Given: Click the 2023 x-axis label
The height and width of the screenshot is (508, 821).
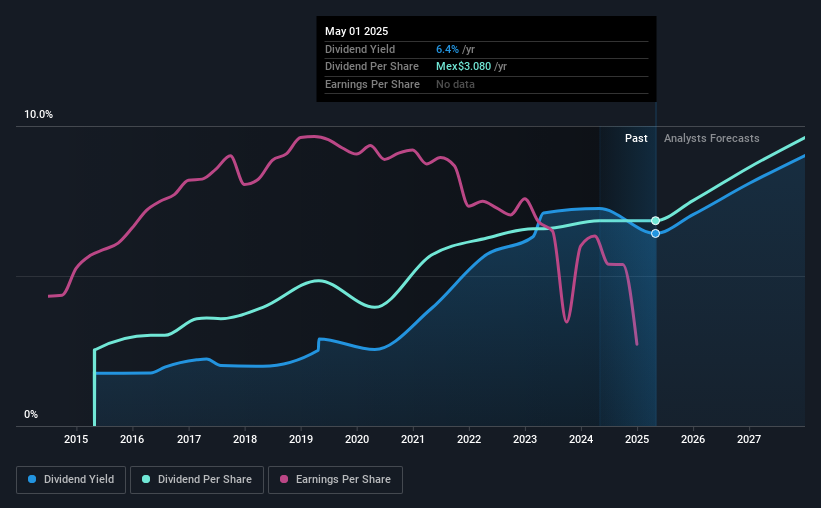Looking at the screenshot, I should tap(525, 439).
